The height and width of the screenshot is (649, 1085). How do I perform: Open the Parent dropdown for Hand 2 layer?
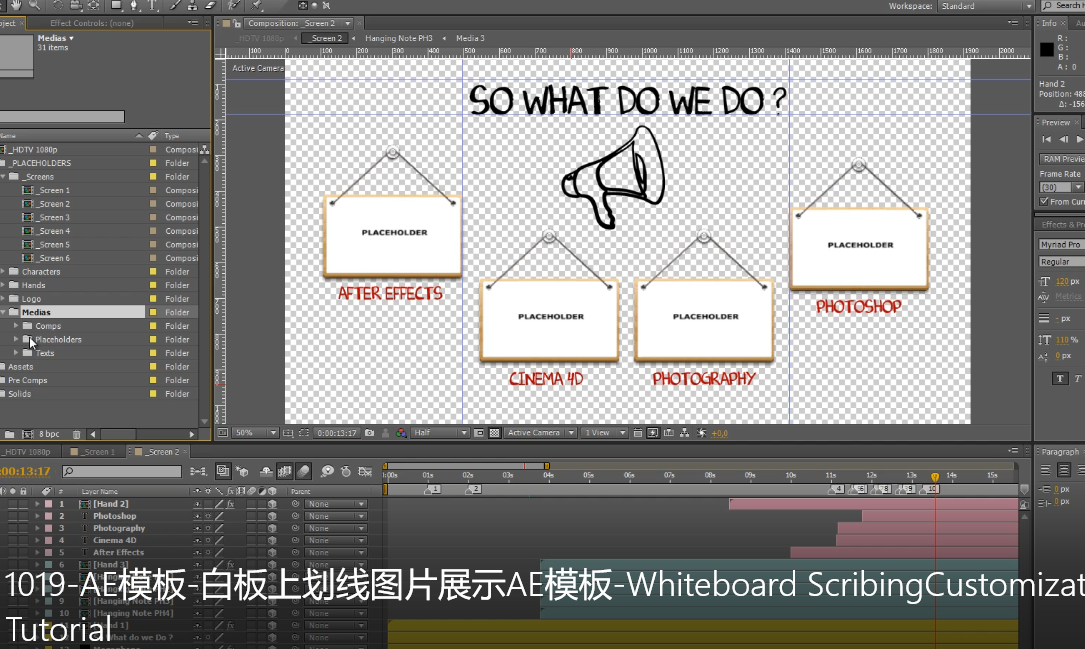[336, 504]
